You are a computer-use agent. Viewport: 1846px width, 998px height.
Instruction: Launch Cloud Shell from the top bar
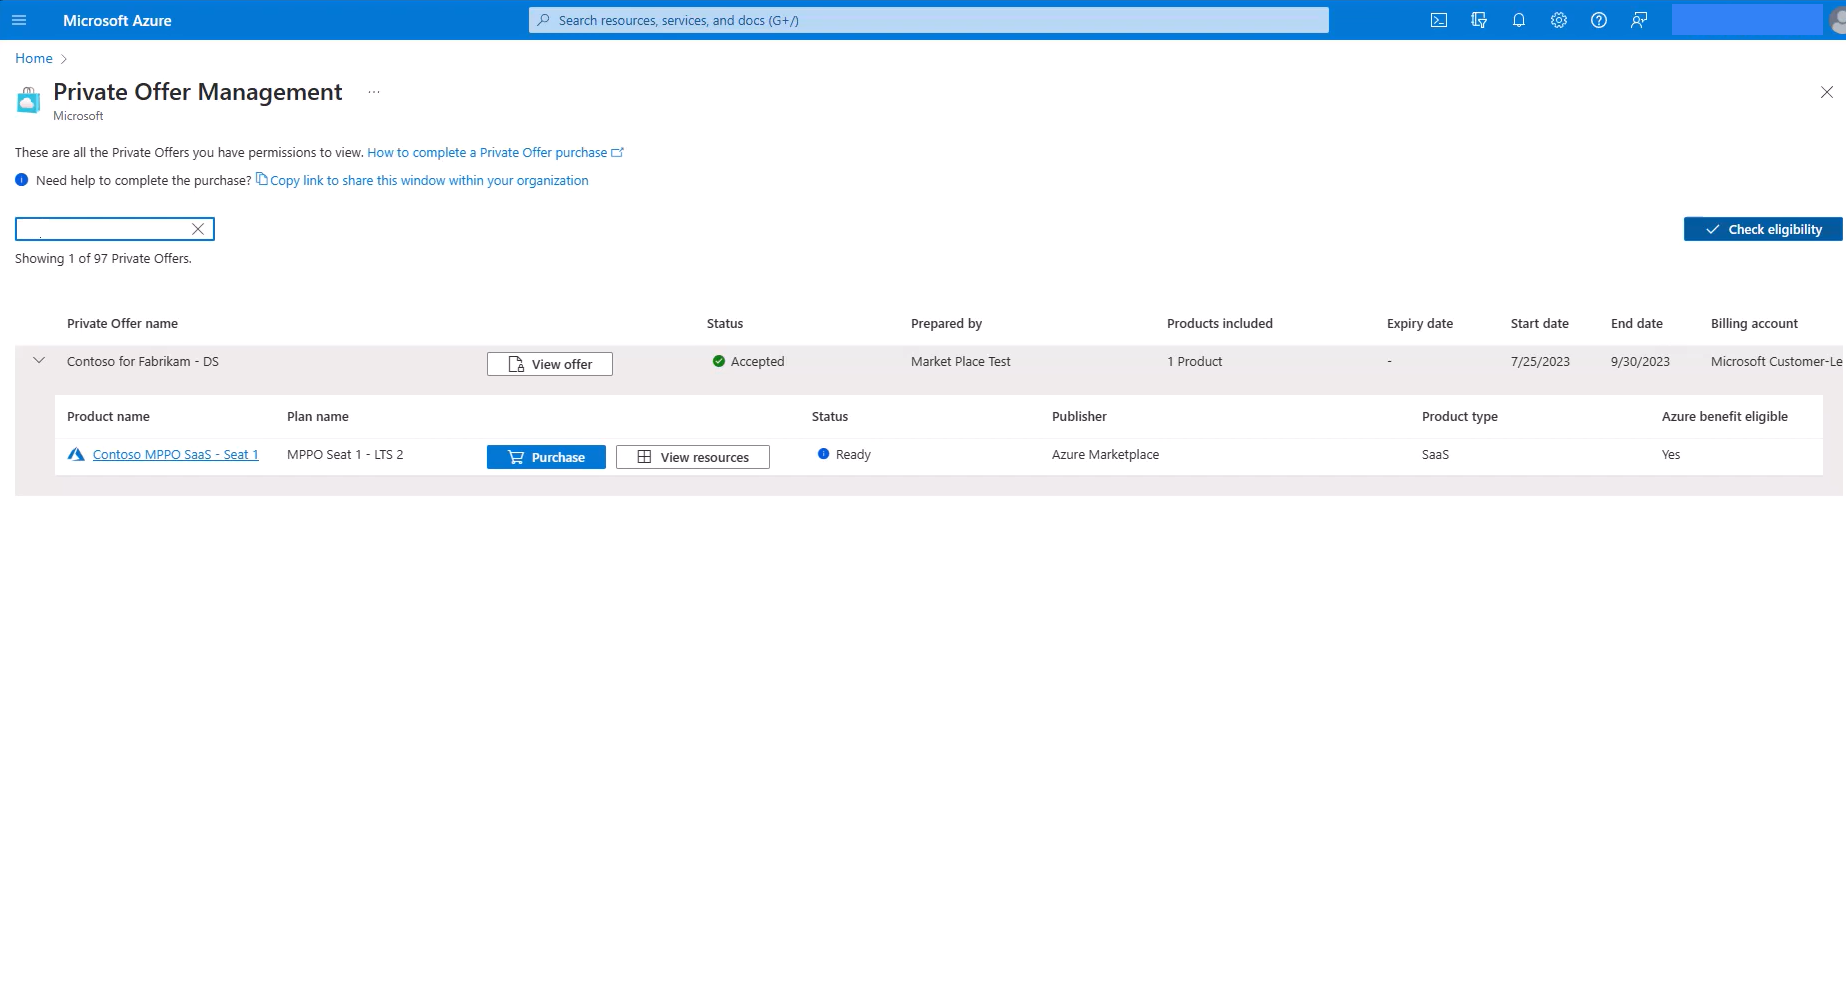(x=1439, y=20)
